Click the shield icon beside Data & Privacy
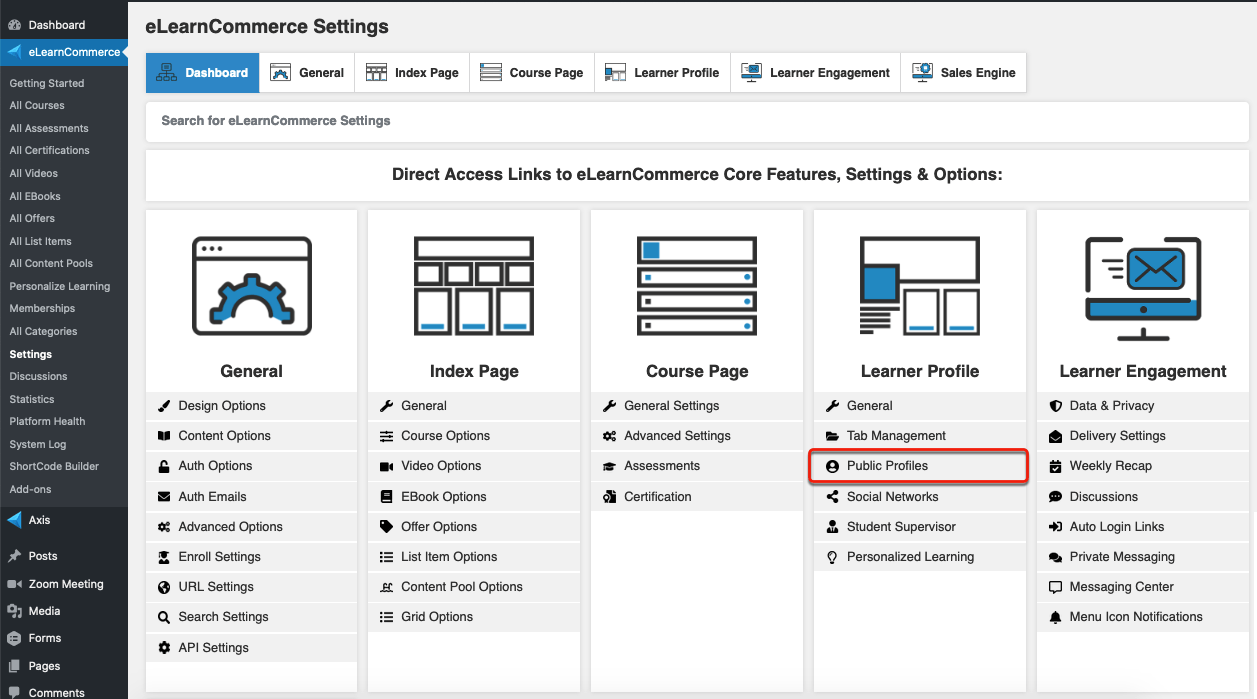This screenshot has height=699, width=1257. pyautogui.click(x=1055, y=406)
